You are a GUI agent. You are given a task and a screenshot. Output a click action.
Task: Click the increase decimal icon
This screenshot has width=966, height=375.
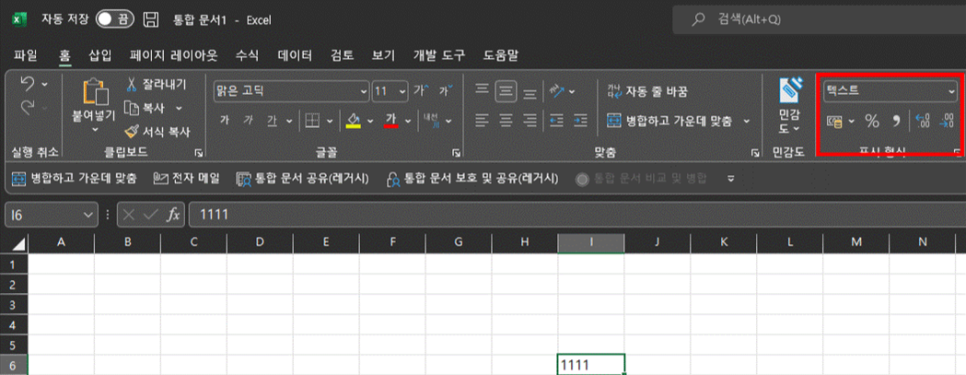[922, 121]
